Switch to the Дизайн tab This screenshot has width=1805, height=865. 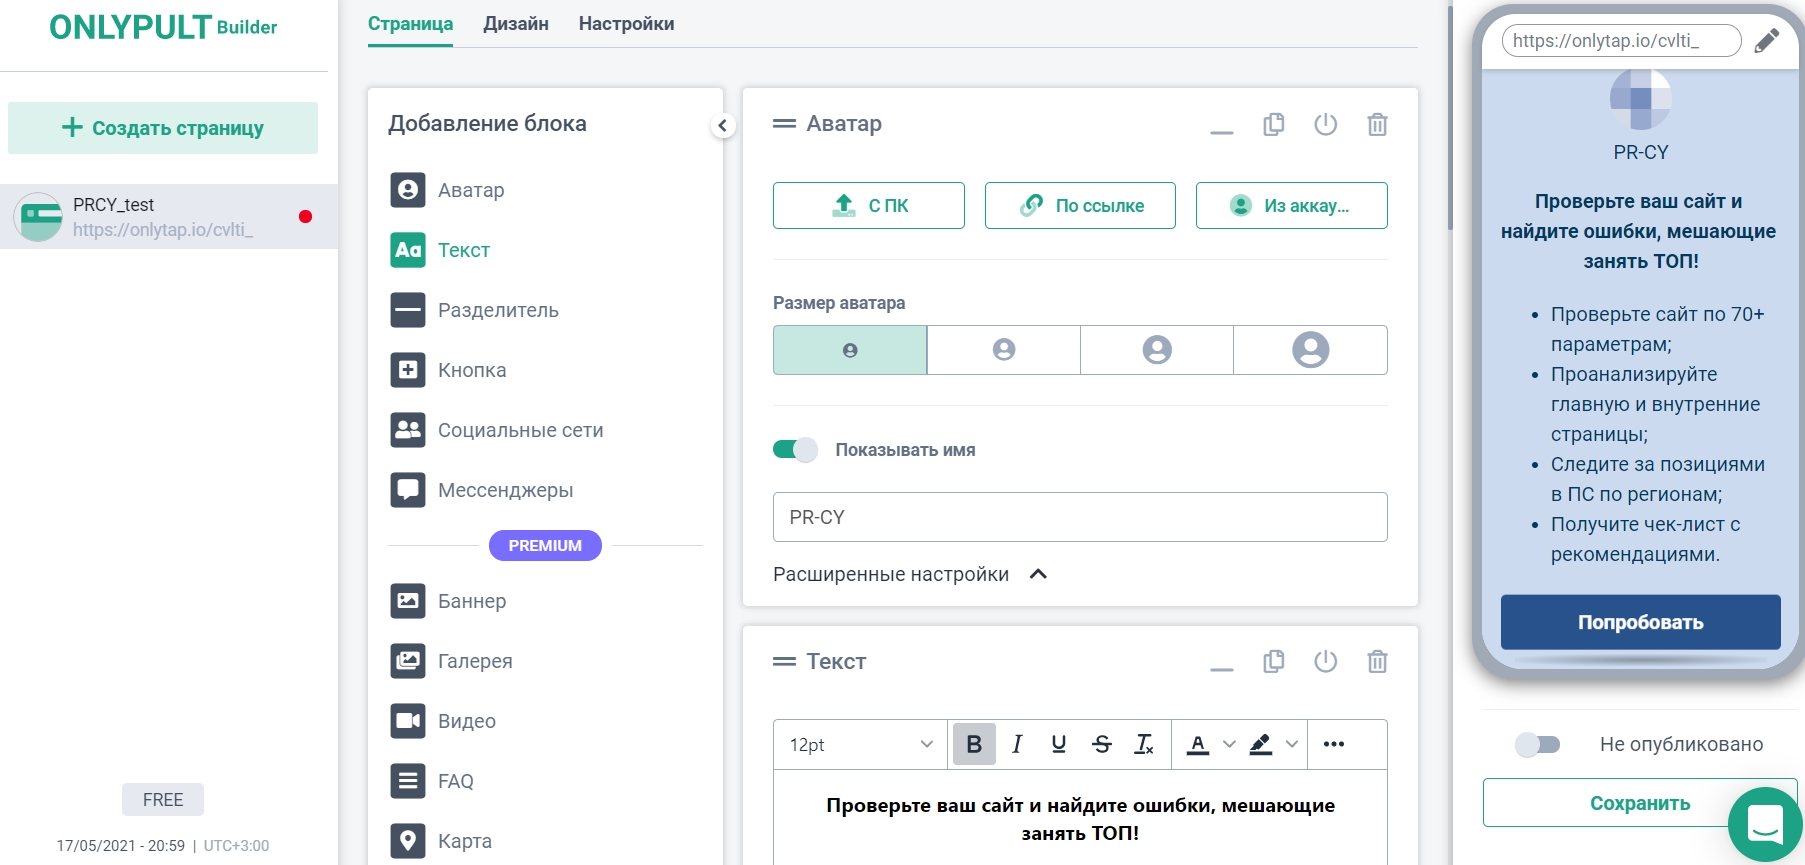point(516,24)
